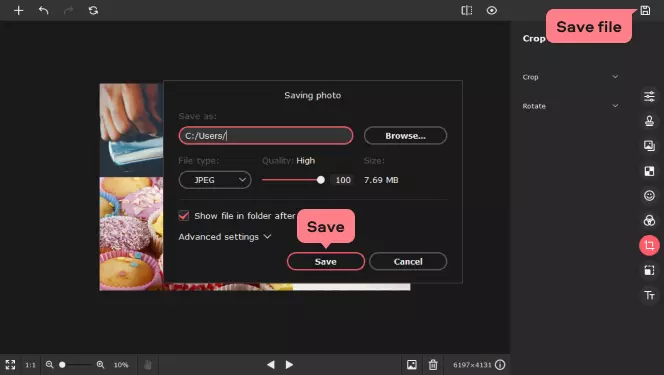Undo the last edit
The height and width of the screenshot is (375, 664).
pyautogui.click(x=44, y=11)
